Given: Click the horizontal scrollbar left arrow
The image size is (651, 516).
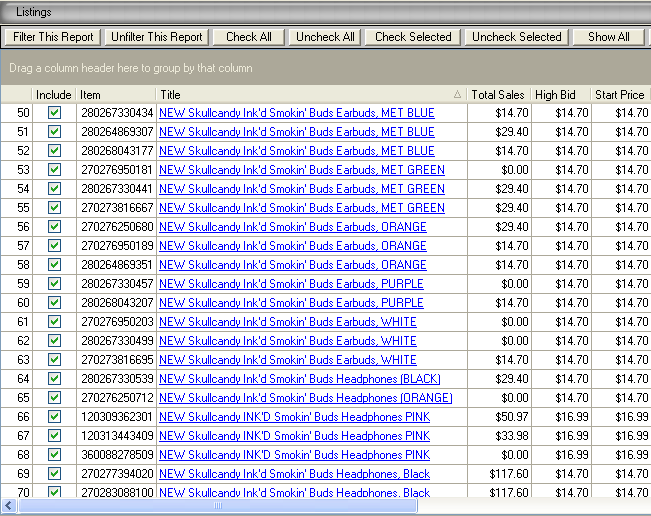Looking at the screenshot, I should (x=9, y=506).
